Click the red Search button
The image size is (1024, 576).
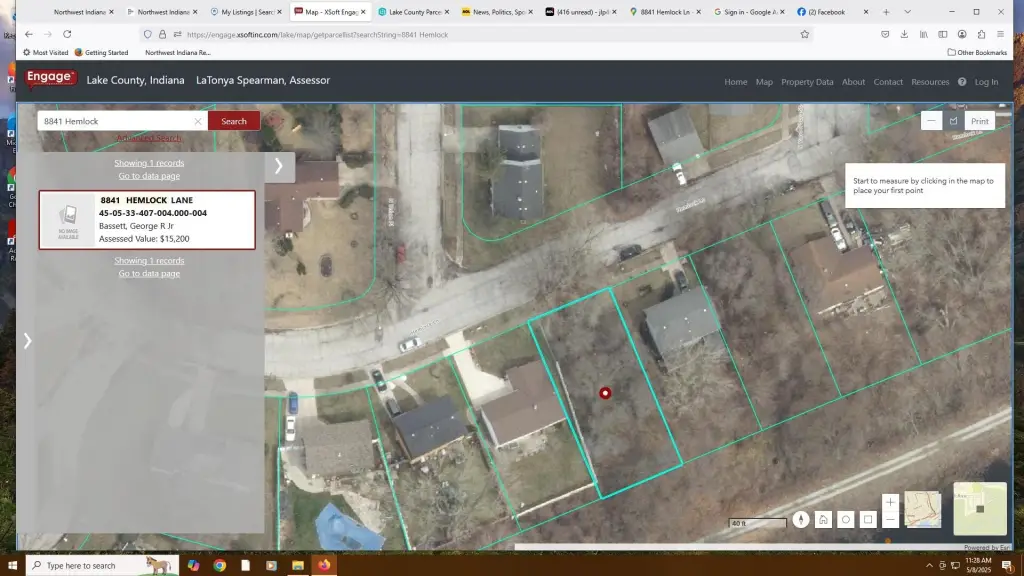[x=234, y=121]
